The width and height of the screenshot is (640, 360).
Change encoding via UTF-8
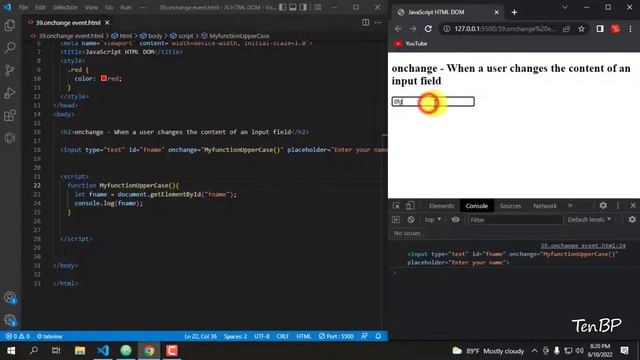point(262,336)
